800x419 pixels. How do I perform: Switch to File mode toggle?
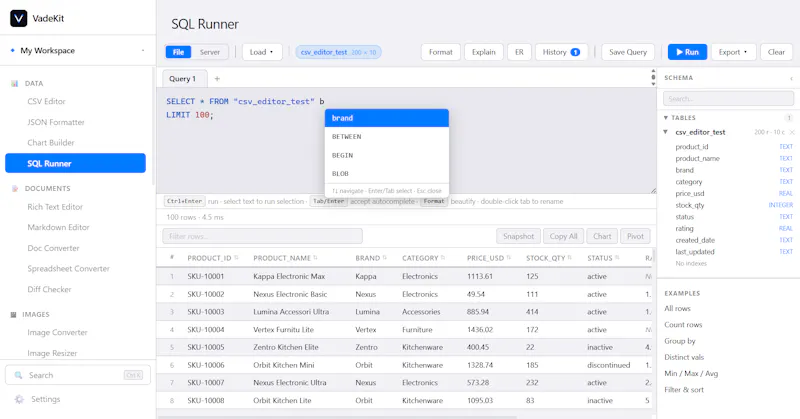coord(178,52)
